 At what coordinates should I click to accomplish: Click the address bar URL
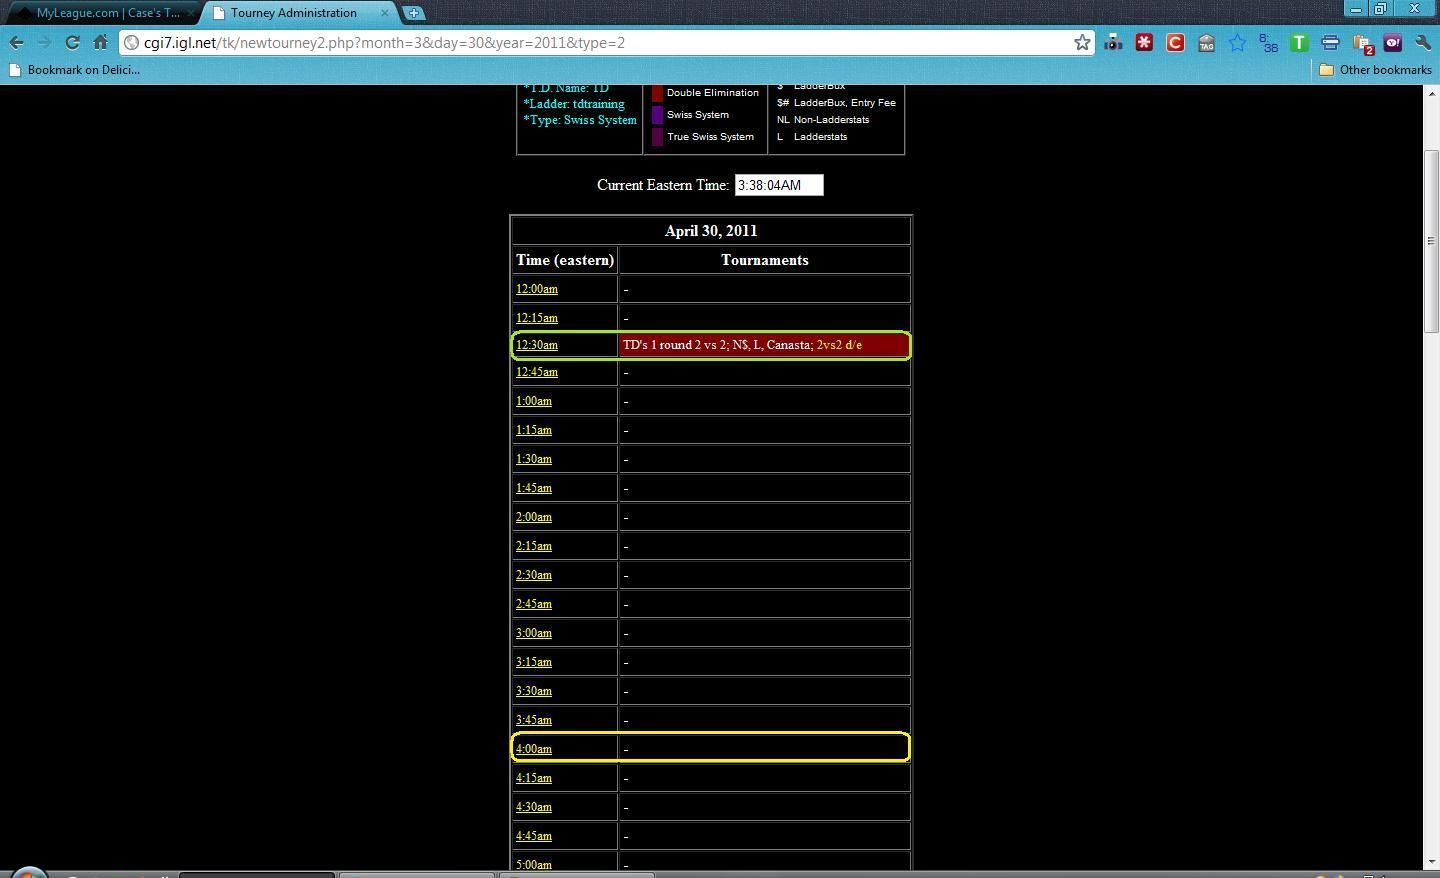[600, 42]
